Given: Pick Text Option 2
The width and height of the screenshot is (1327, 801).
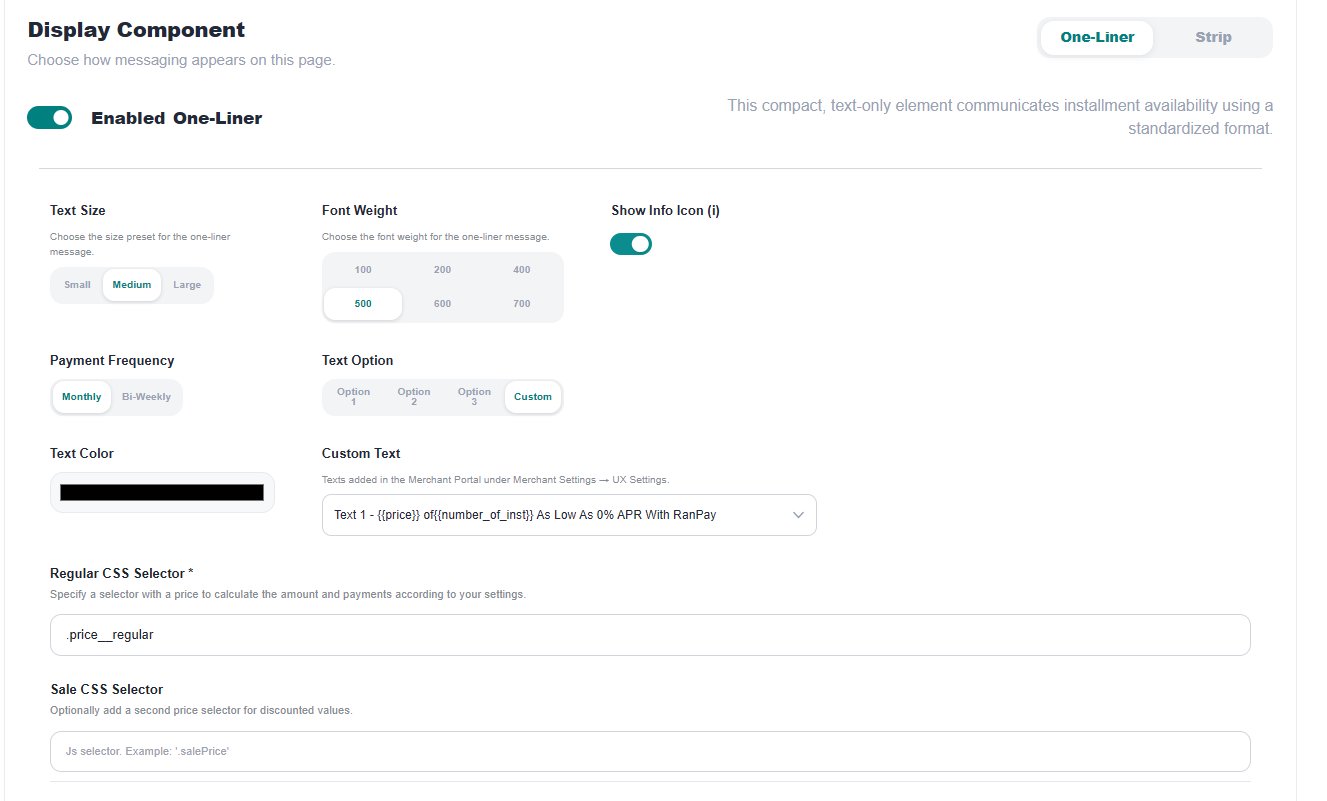Looking at the screenshot, I should [x=414, y=397].
